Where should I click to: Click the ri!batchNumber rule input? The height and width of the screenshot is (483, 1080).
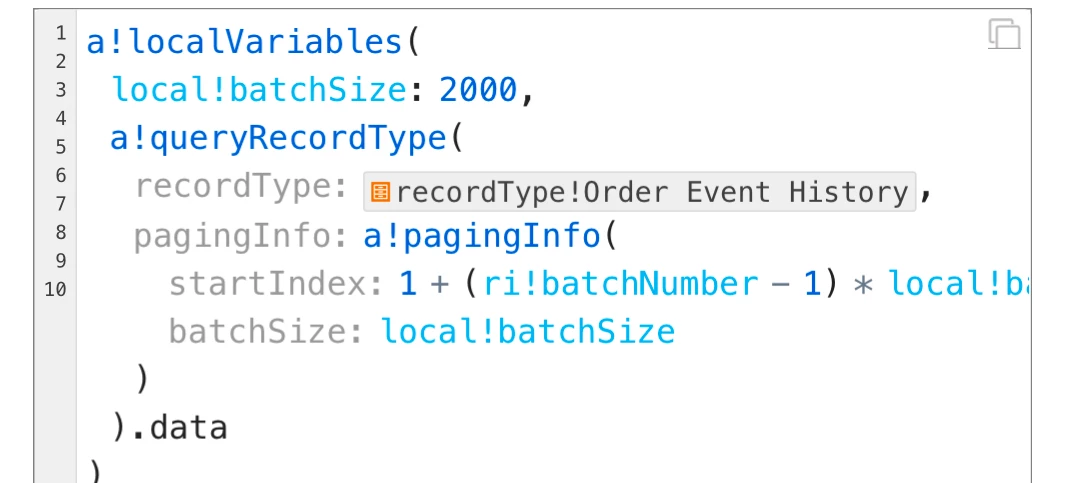pyautogui.click(x=621, y=284)
